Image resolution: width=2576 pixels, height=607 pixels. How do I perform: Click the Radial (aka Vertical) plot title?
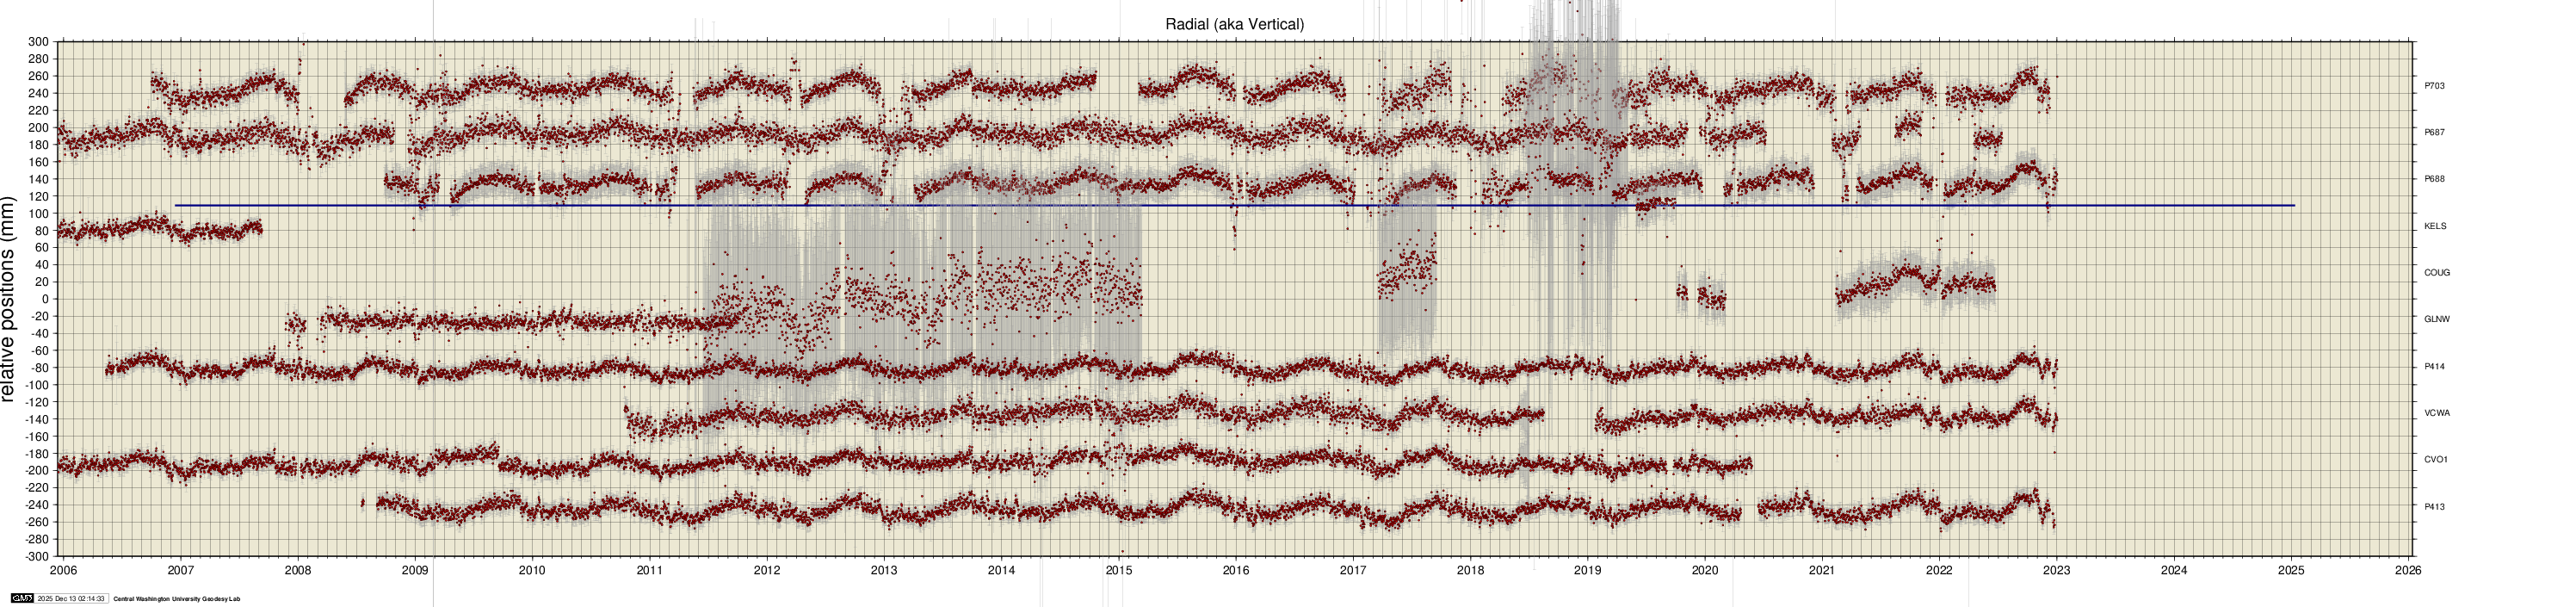[1234, 24]
